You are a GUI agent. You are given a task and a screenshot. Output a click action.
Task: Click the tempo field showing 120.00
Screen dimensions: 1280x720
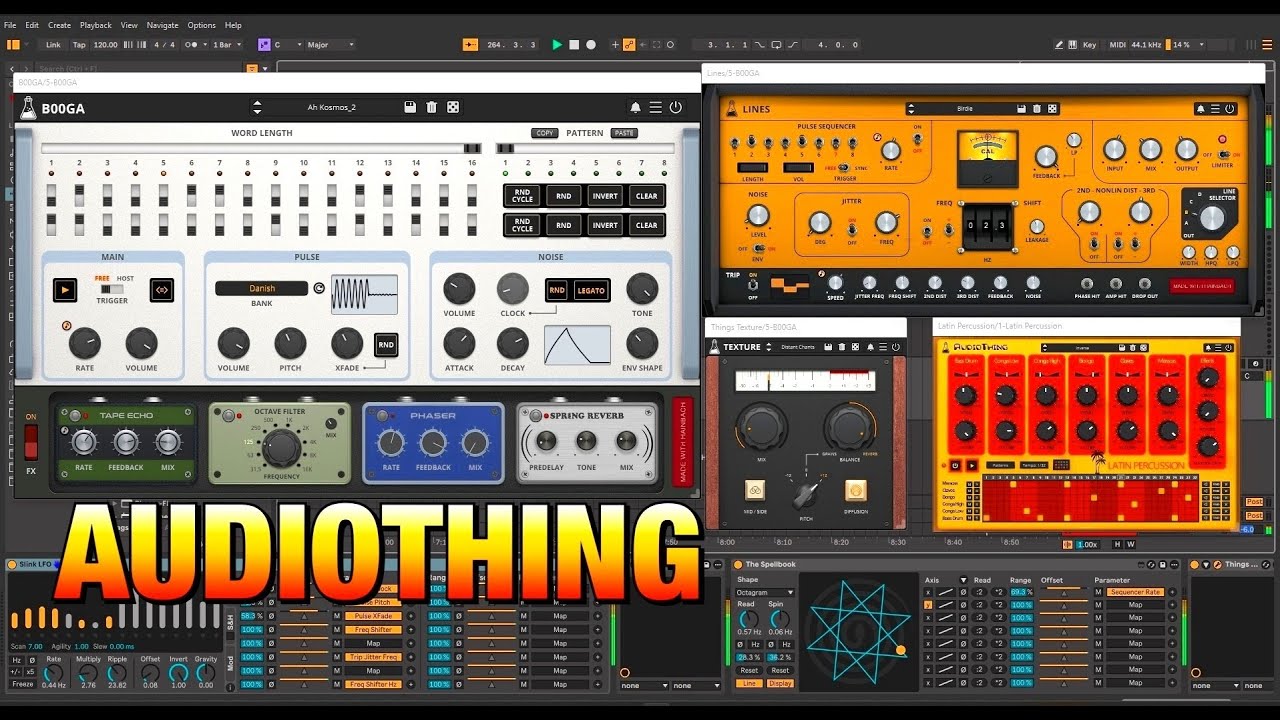pyautogui.click(x=105, y=45)
